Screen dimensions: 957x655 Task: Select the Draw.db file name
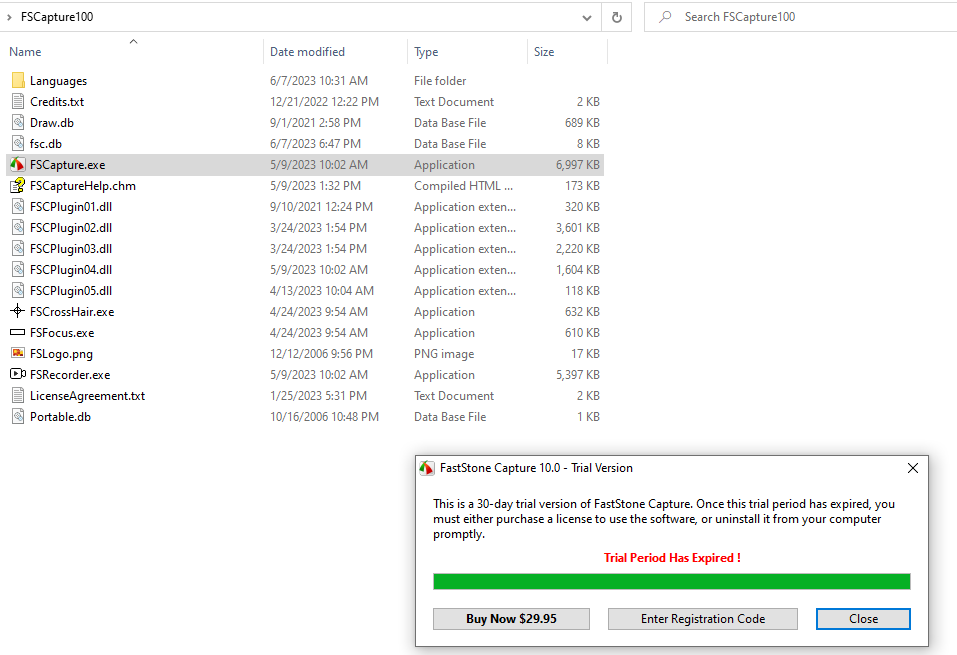tap(52, 123)
